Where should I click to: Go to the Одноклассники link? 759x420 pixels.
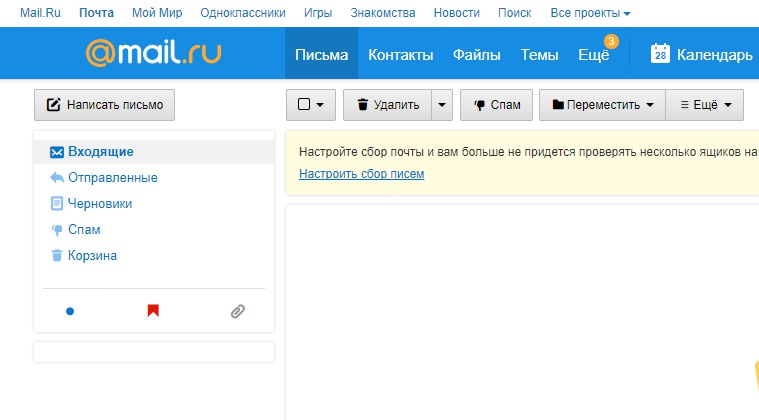point(243,13)
